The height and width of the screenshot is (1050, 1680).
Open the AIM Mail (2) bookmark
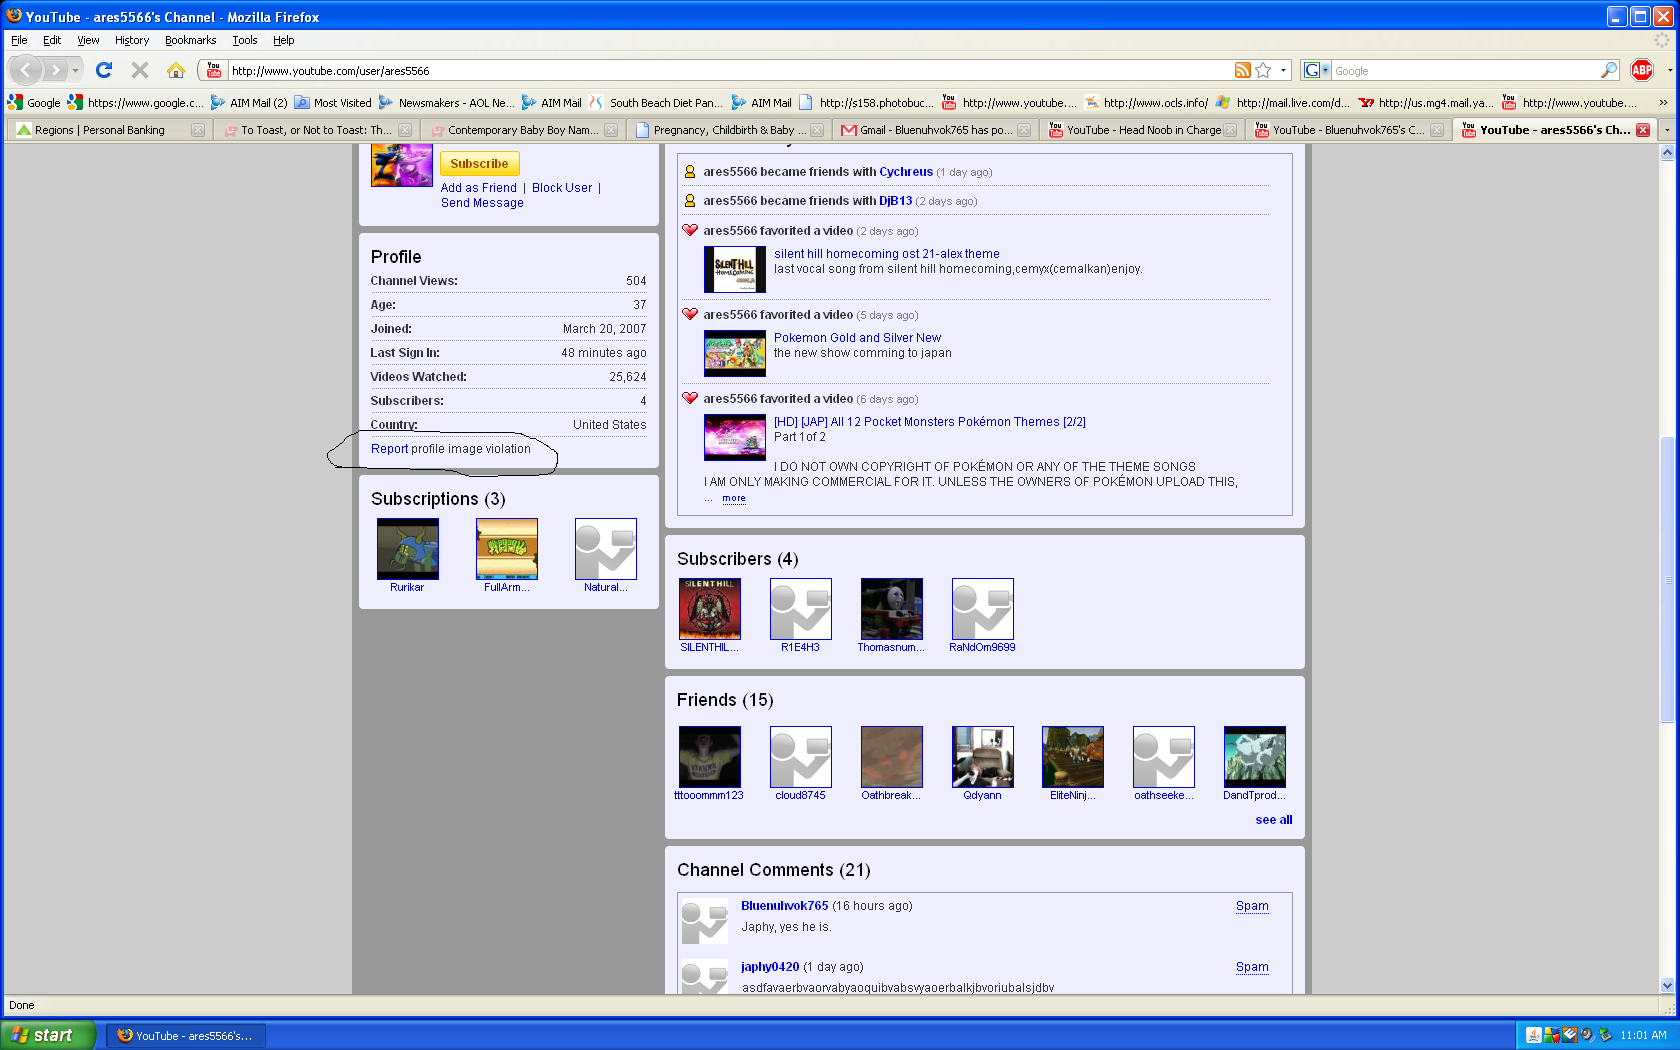[x=249, y=102]
